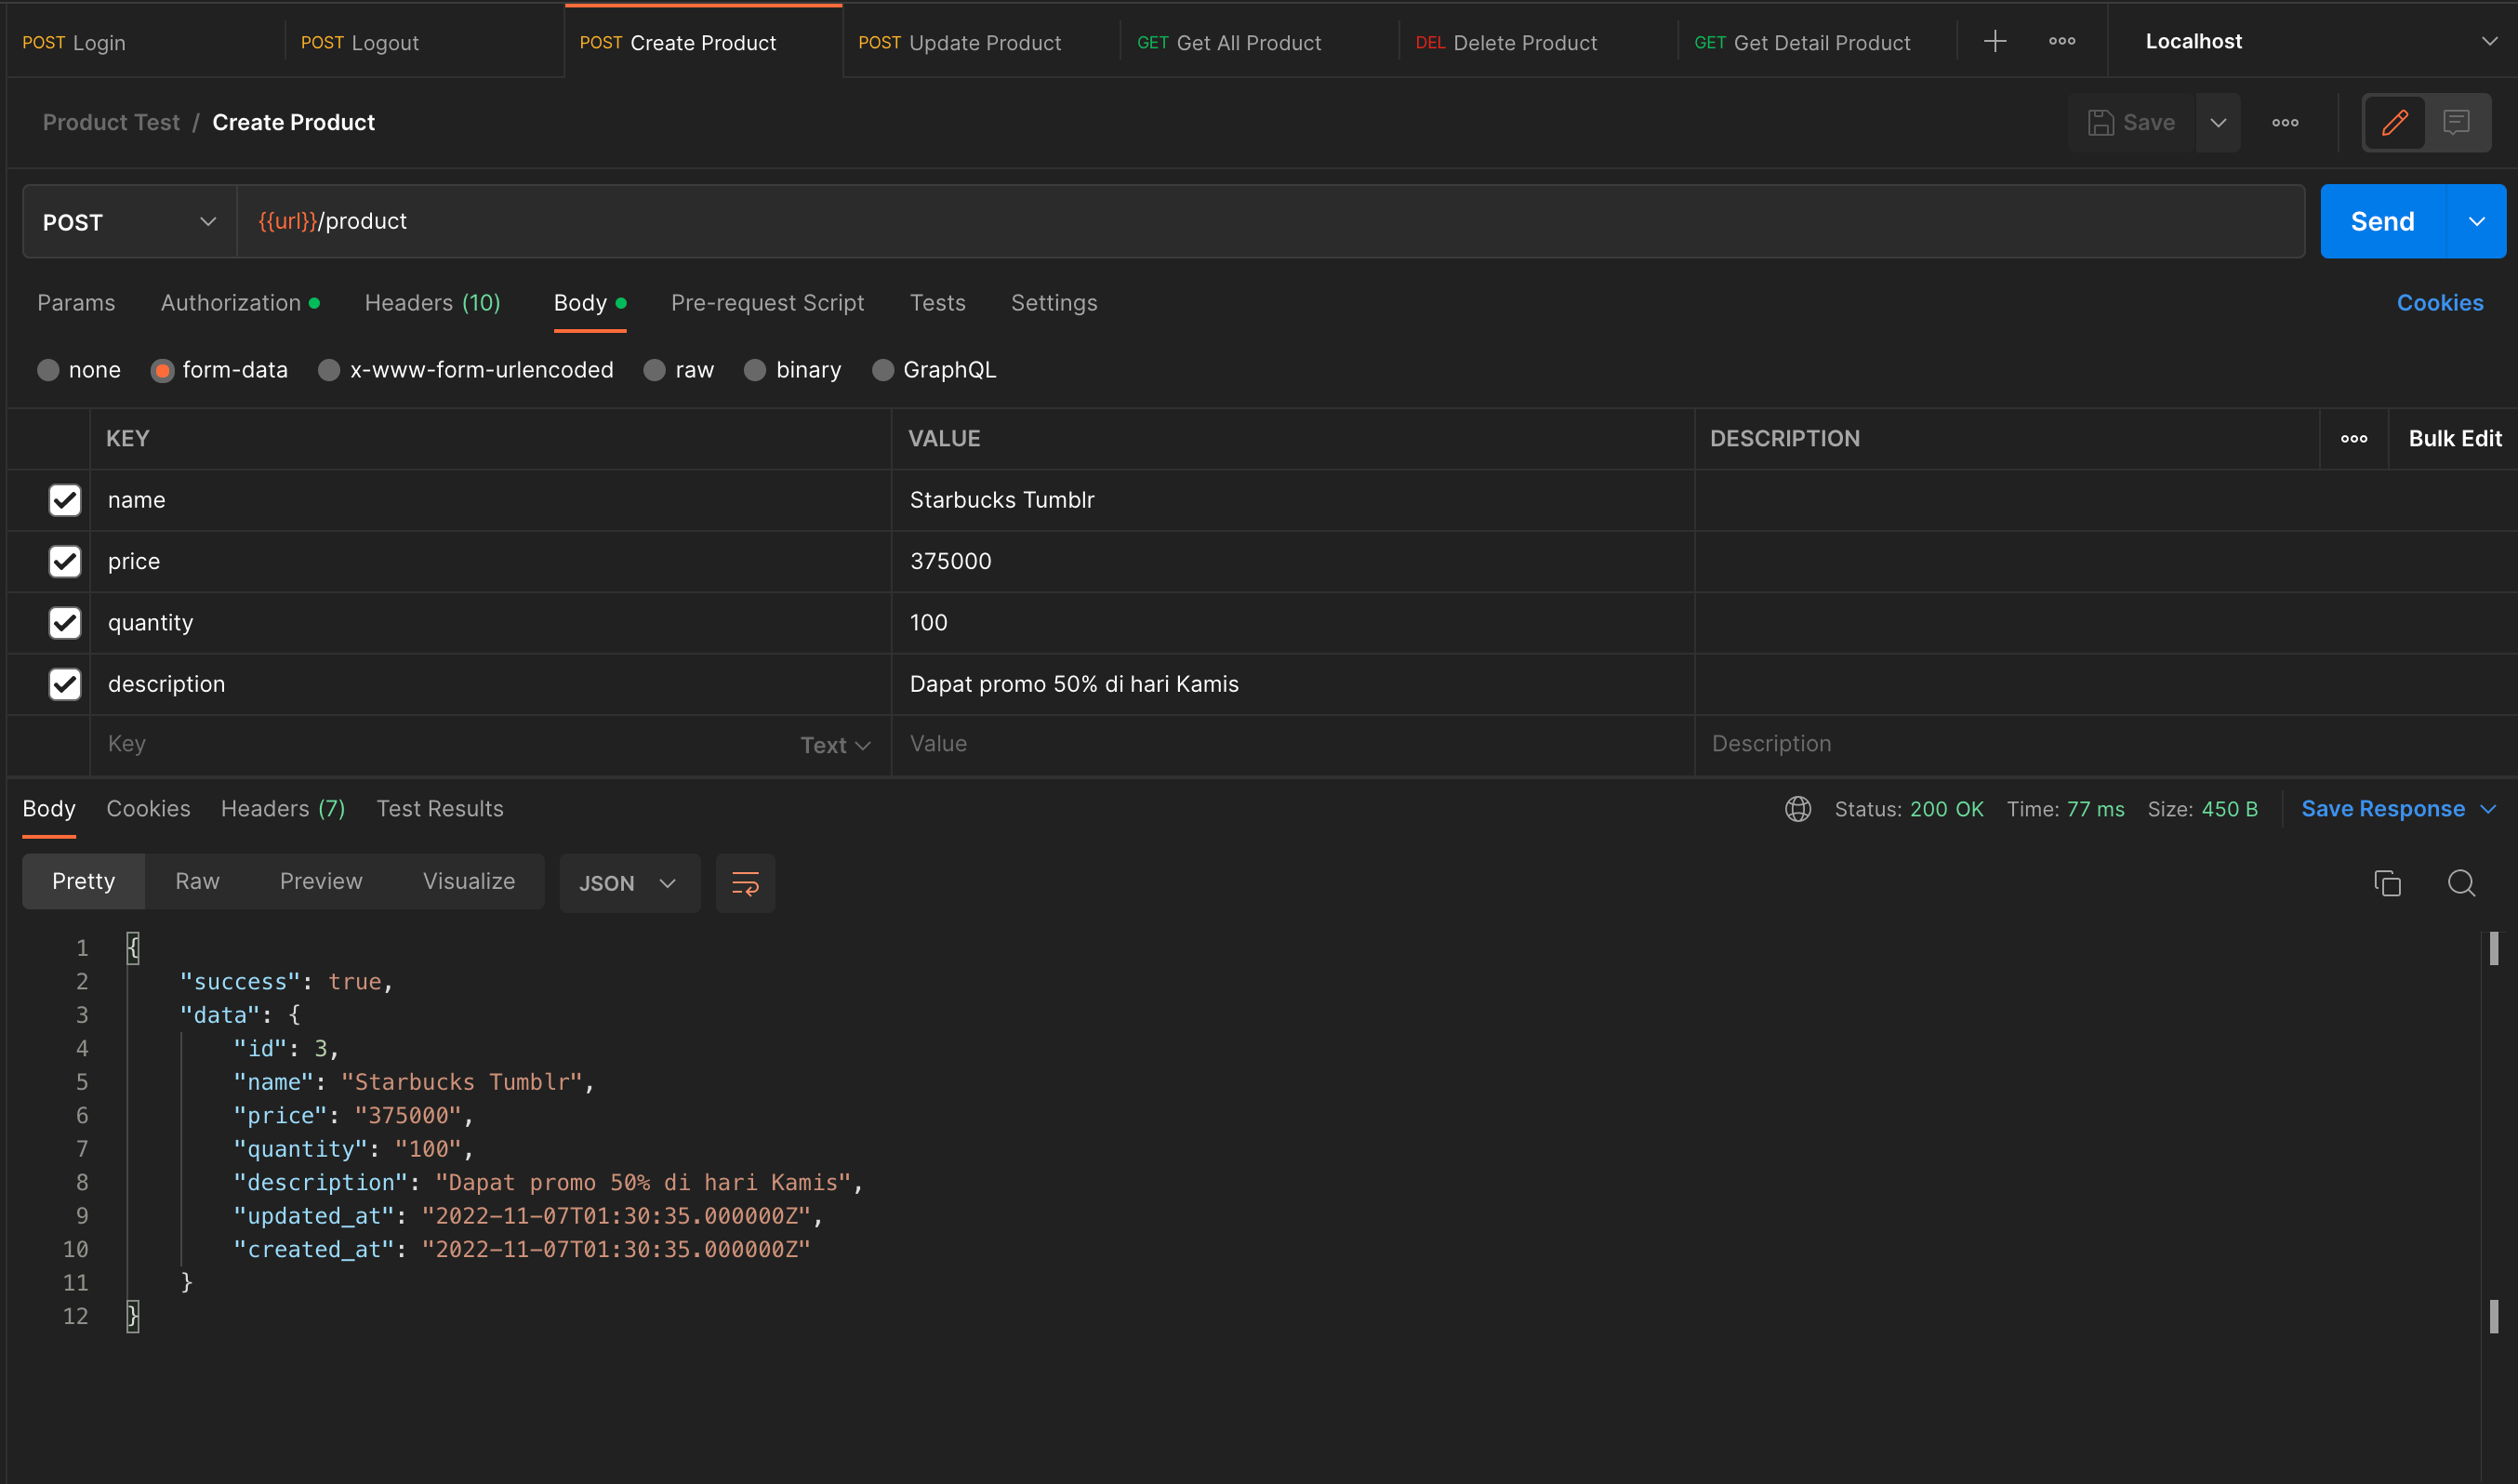Open the POST method dropdown

point(129,222)
